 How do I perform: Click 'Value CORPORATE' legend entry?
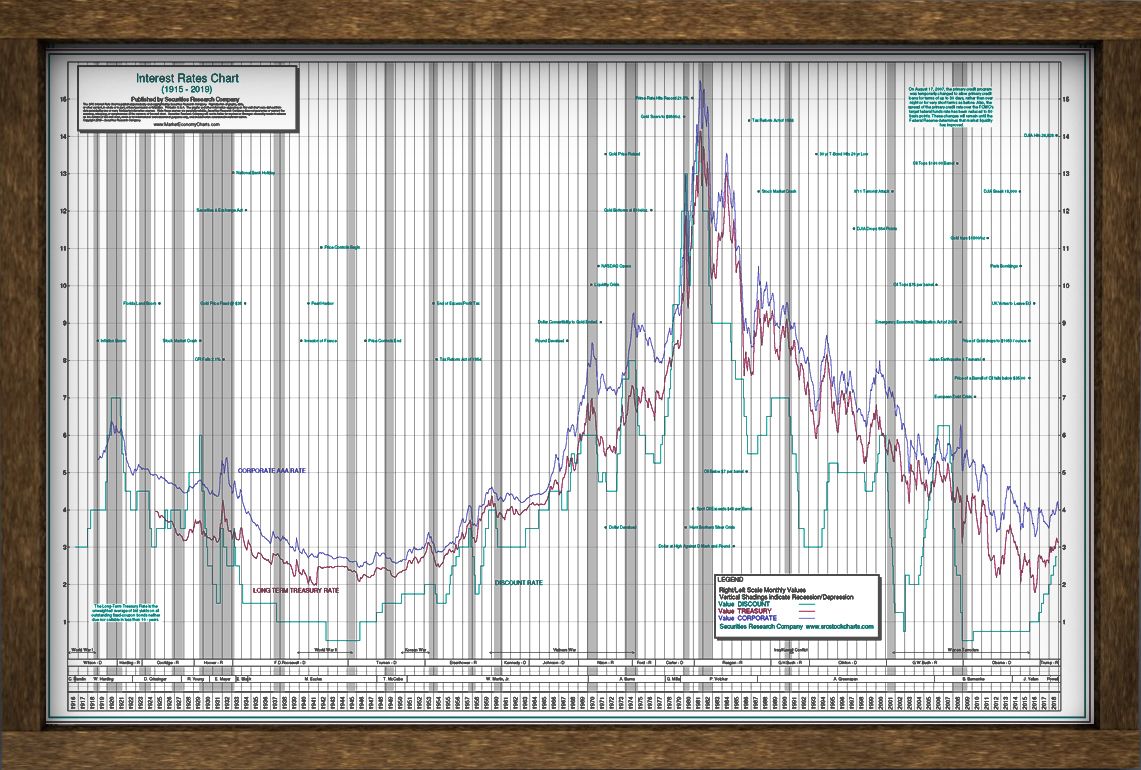(747, 618)
